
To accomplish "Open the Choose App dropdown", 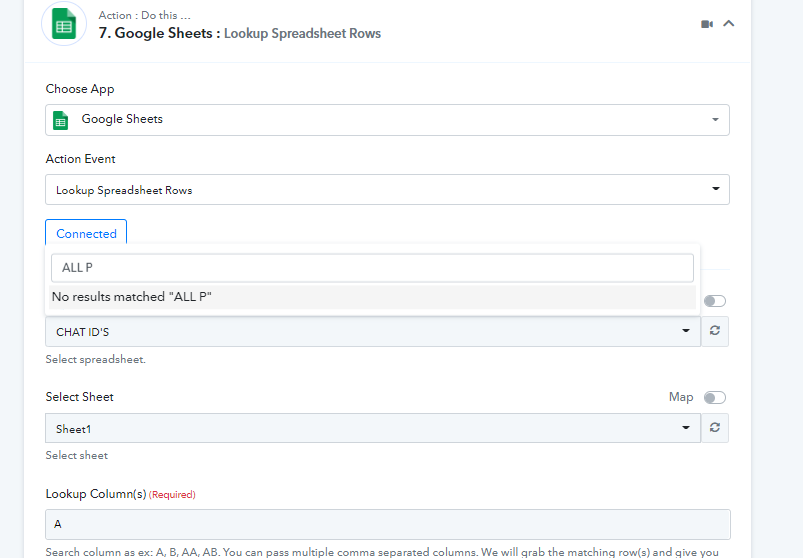I will tap(387, 120).
